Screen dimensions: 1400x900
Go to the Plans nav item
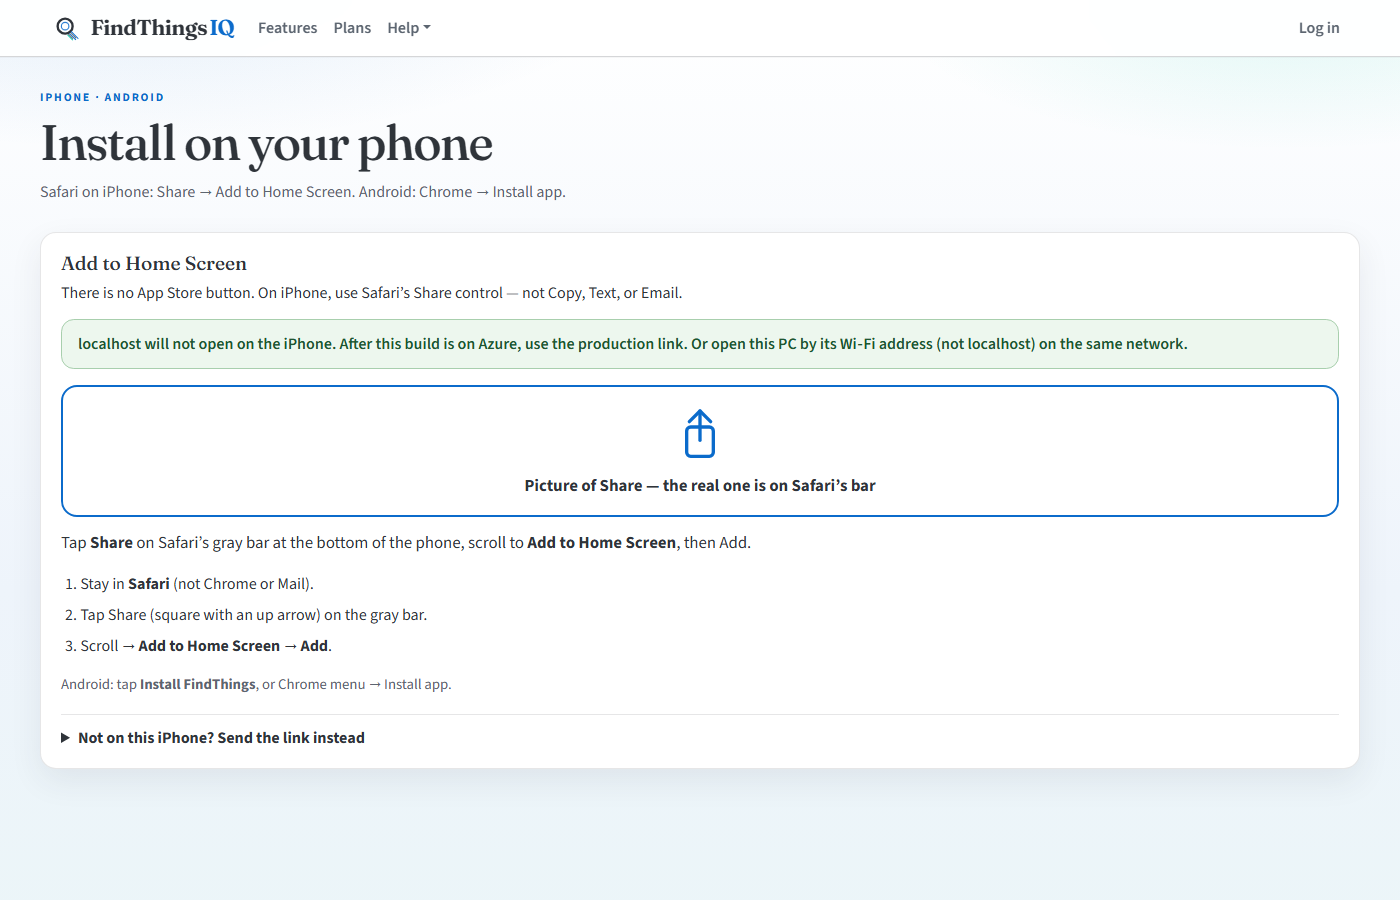pos(352,28)
